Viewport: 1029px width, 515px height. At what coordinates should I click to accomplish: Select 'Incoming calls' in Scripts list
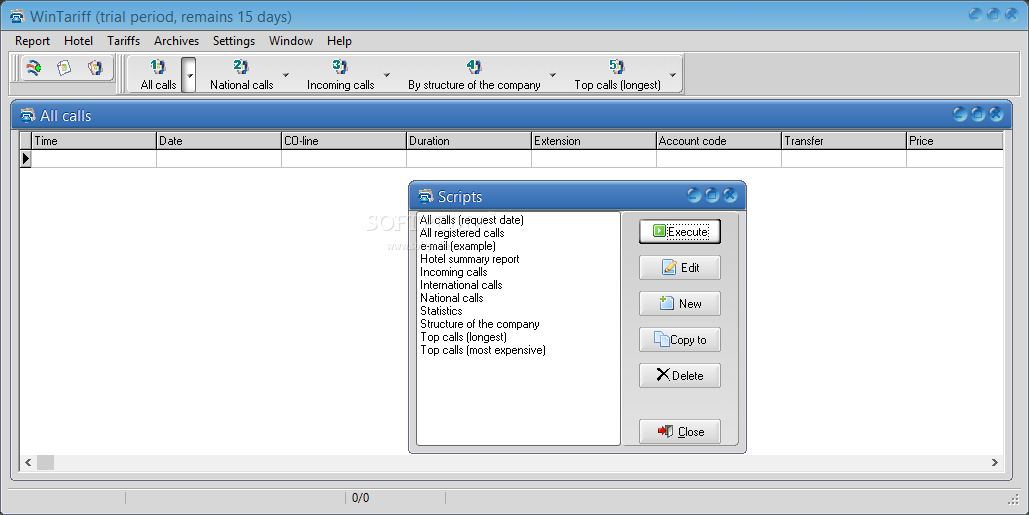click(x=453, y=272)
